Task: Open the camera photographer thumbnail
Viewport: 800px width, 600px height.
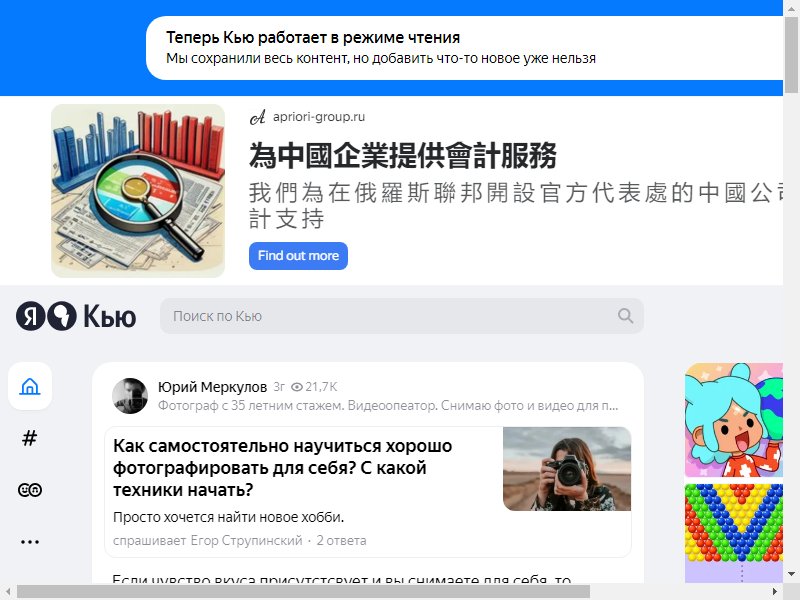Action: [x=567, y=469]
